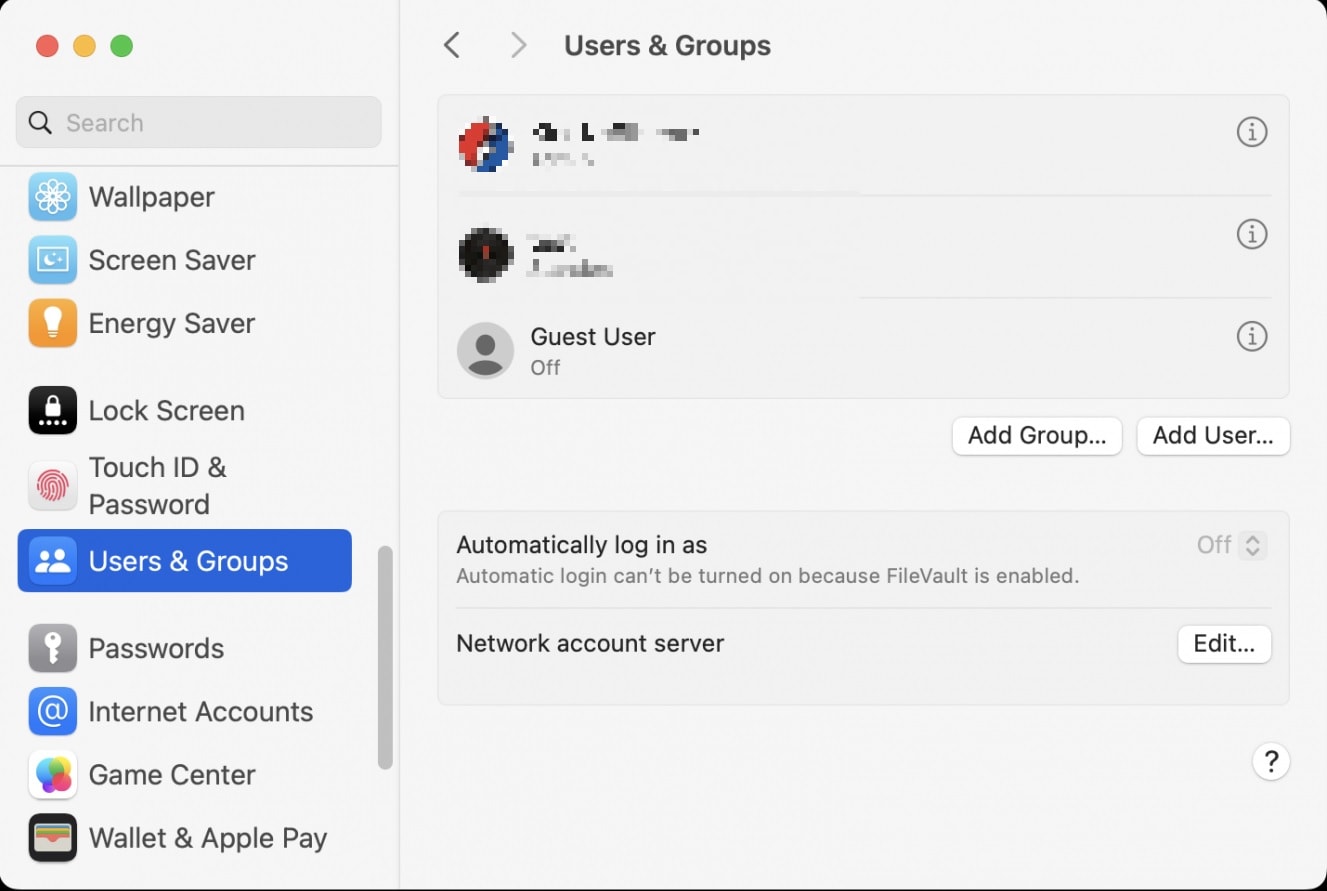Image resolution: width=1327 pixels, height=891 pixels.
Task: Open Passwords key icon in sidebar
Action: (52, 648)
